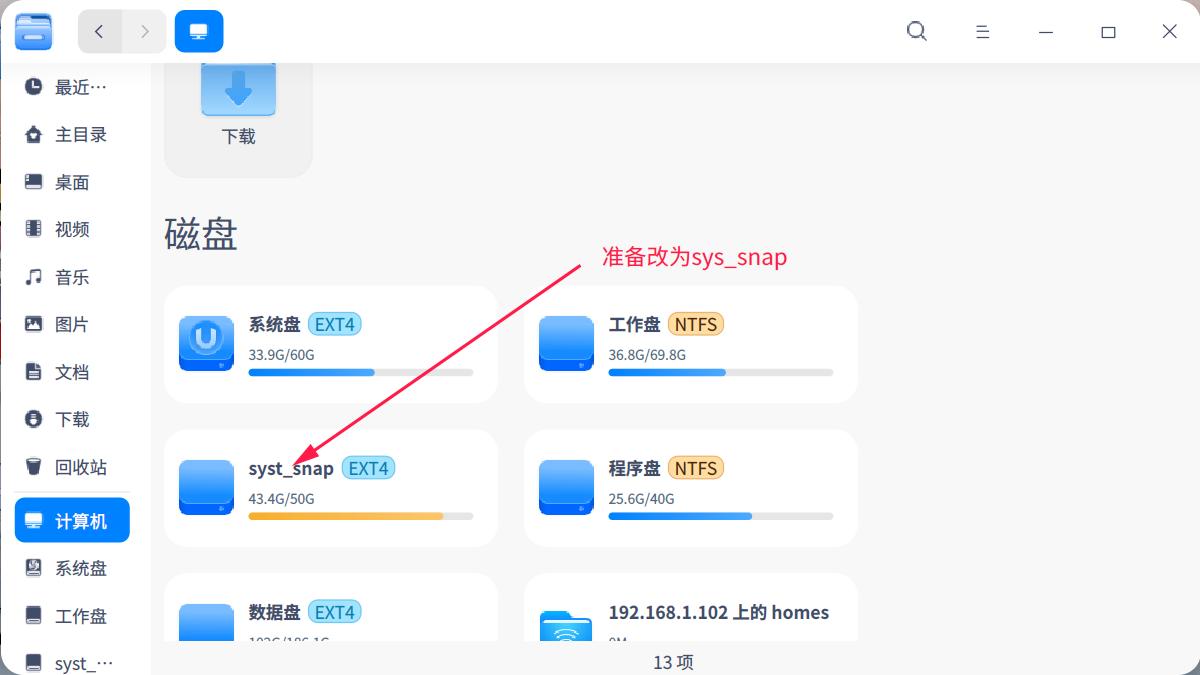The width and height of the screenshot is (1200, 675).
Task: Open the search icon in the title bar
Action: [916, 31]
